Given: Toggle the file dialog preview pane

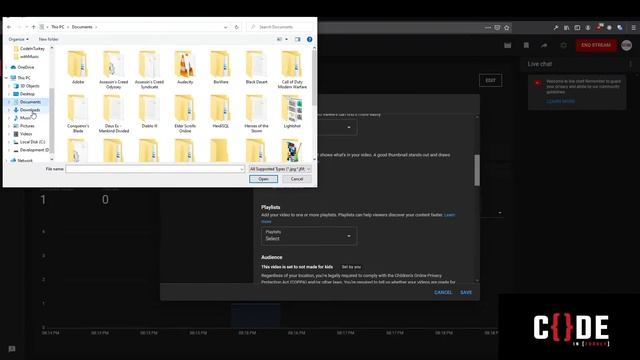Looking at the screenshot, I should [298, 39].
